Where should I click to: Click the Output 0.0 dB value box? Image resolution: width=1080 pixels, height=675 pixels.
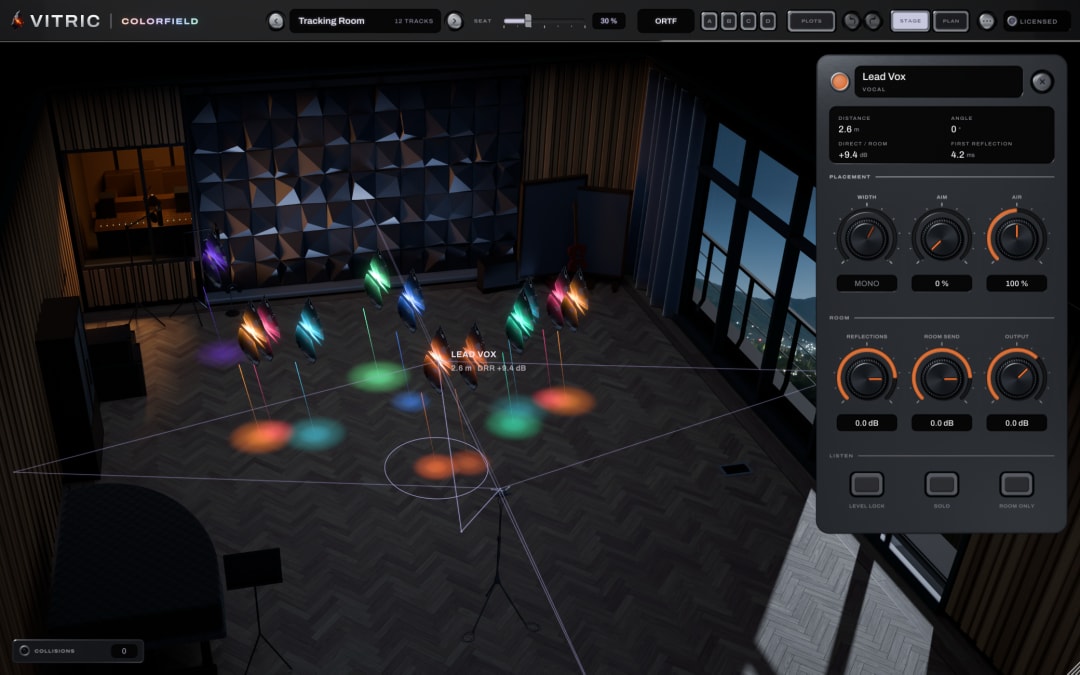coord(1017,423)
